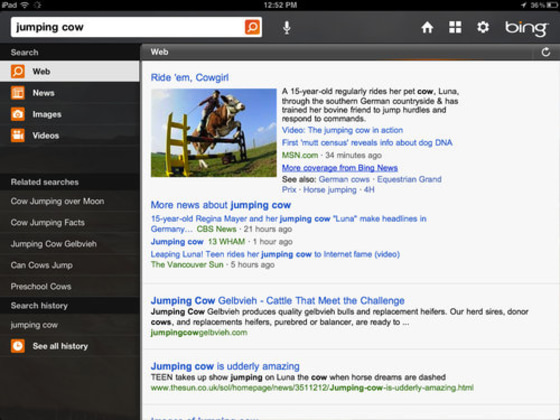Screen dimensions: 560x420
Task: Open More coverage from Bing News
Action: (340, 168)
